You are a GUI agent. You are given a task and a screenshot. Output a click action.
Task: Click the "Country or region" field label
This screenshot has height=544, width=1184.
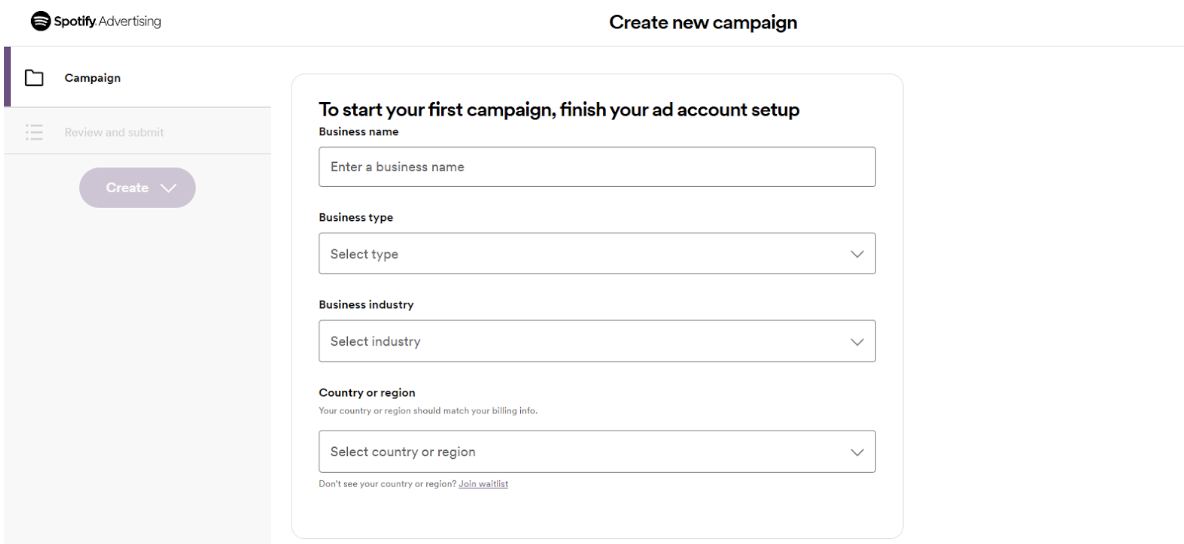click(x=366, y=393)
